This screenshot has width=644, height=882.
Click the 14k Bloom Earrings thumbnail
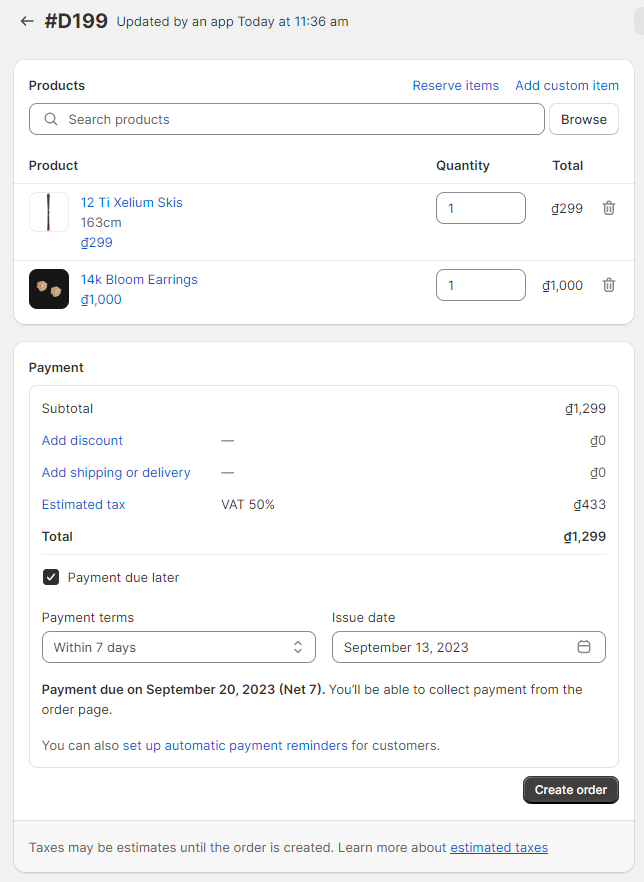coord(49,289)
